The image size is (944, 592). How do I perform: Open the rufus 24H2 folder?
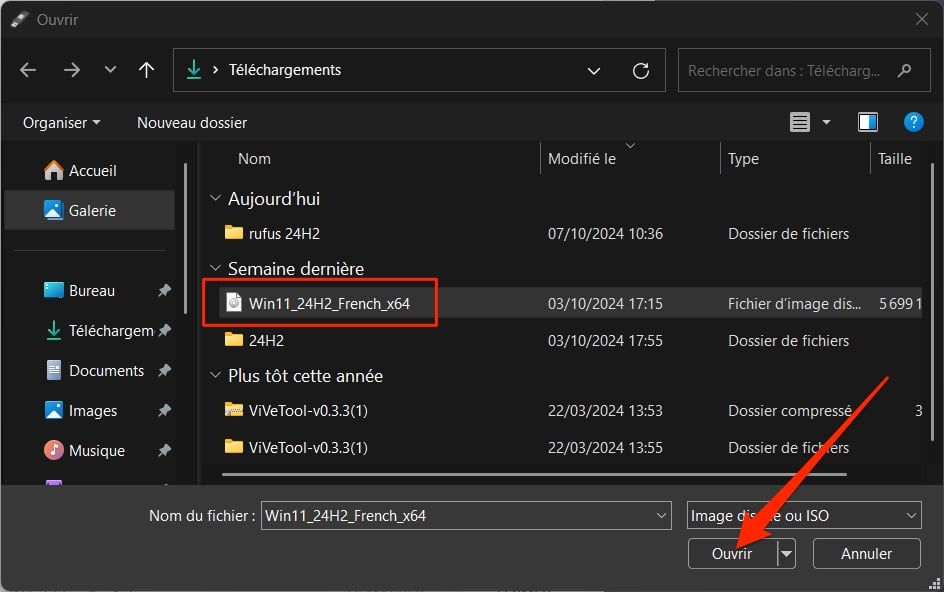[x=284, y=233]
